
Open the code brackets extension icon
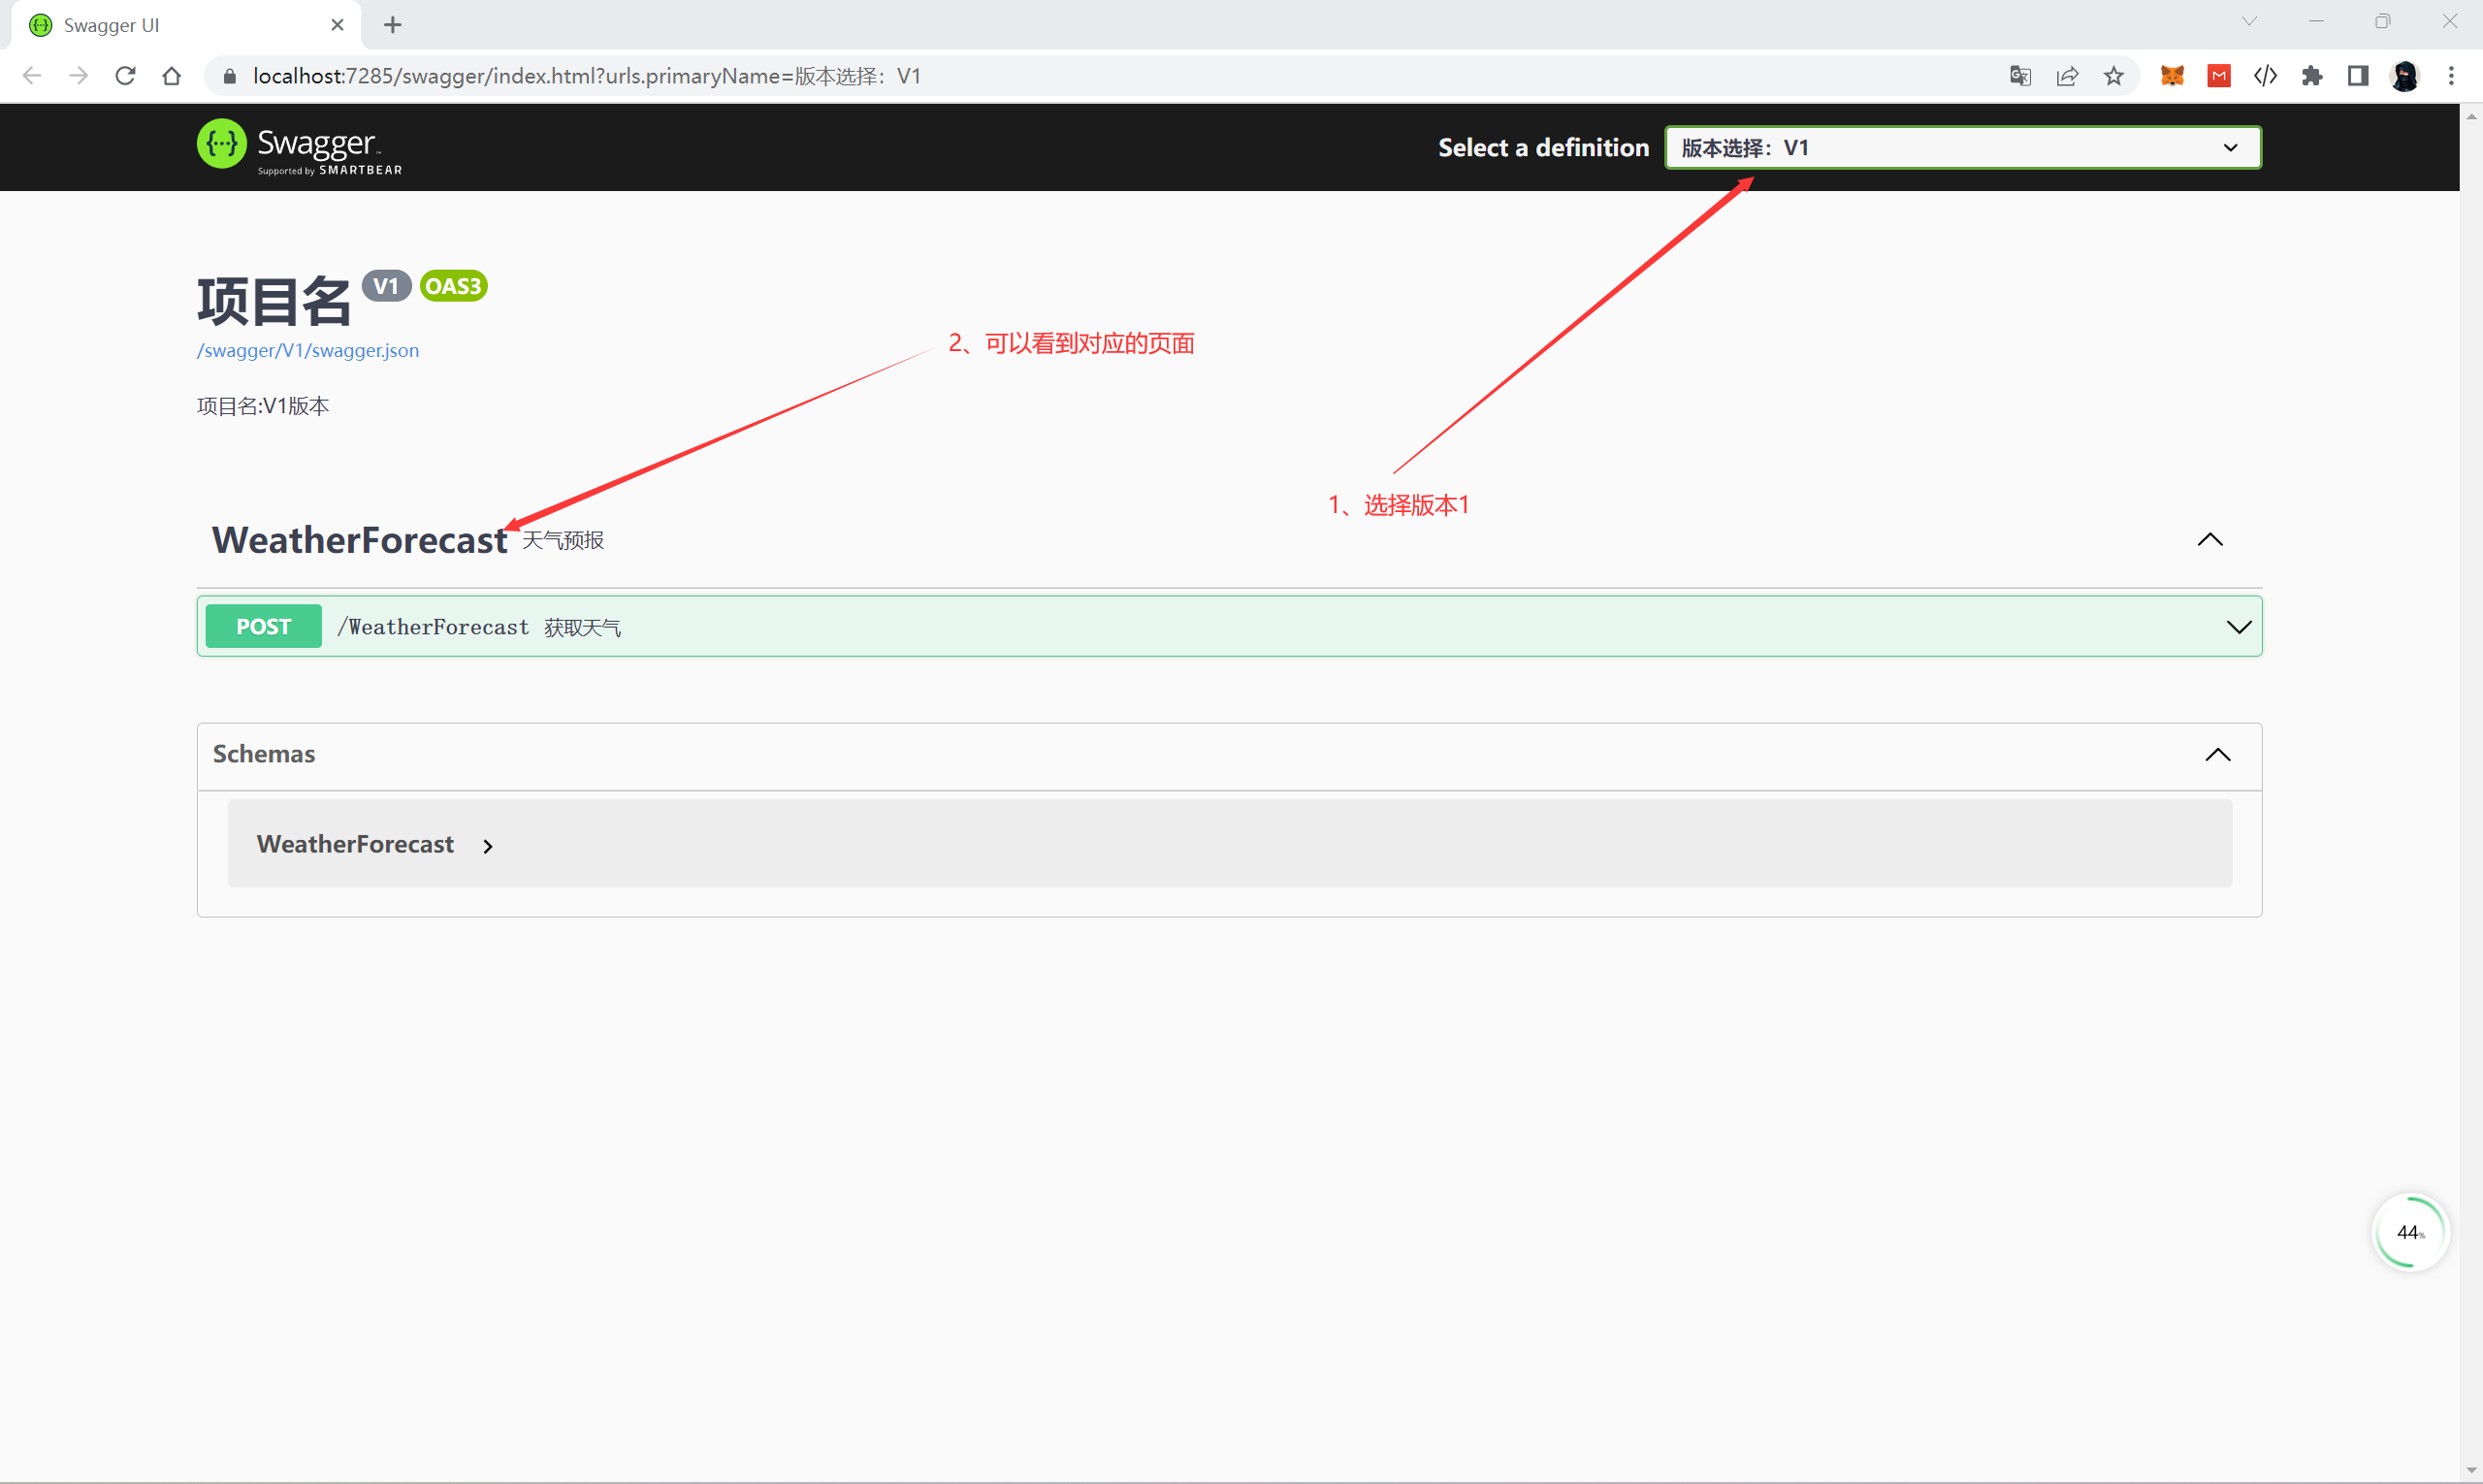point(2265,76)
